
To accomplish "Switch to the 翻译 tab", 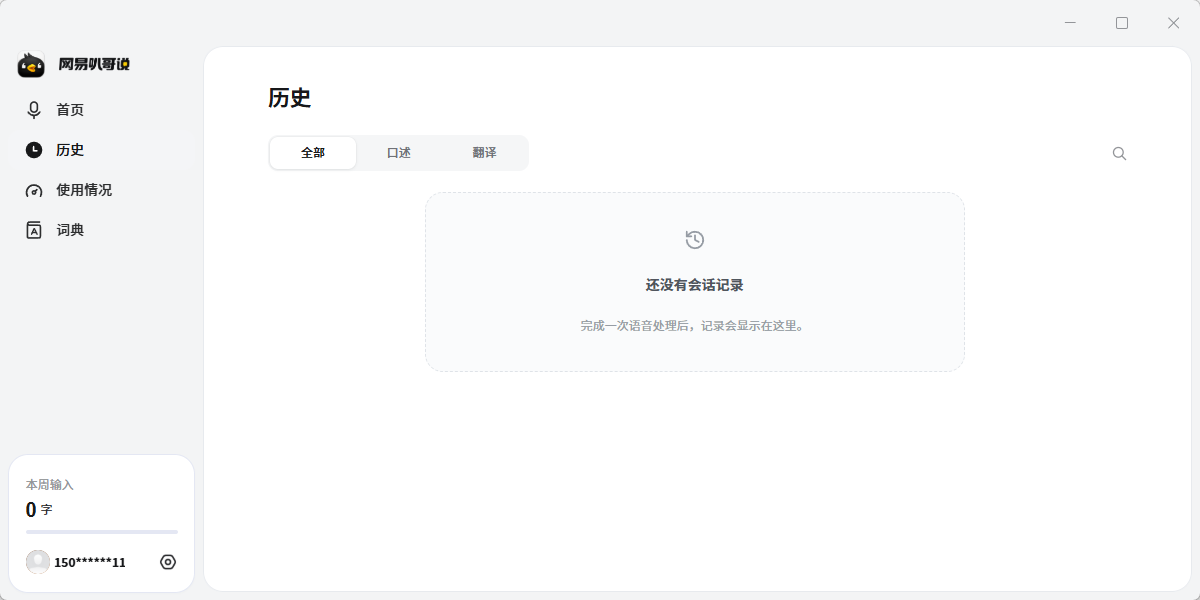I will pos(485,153).
